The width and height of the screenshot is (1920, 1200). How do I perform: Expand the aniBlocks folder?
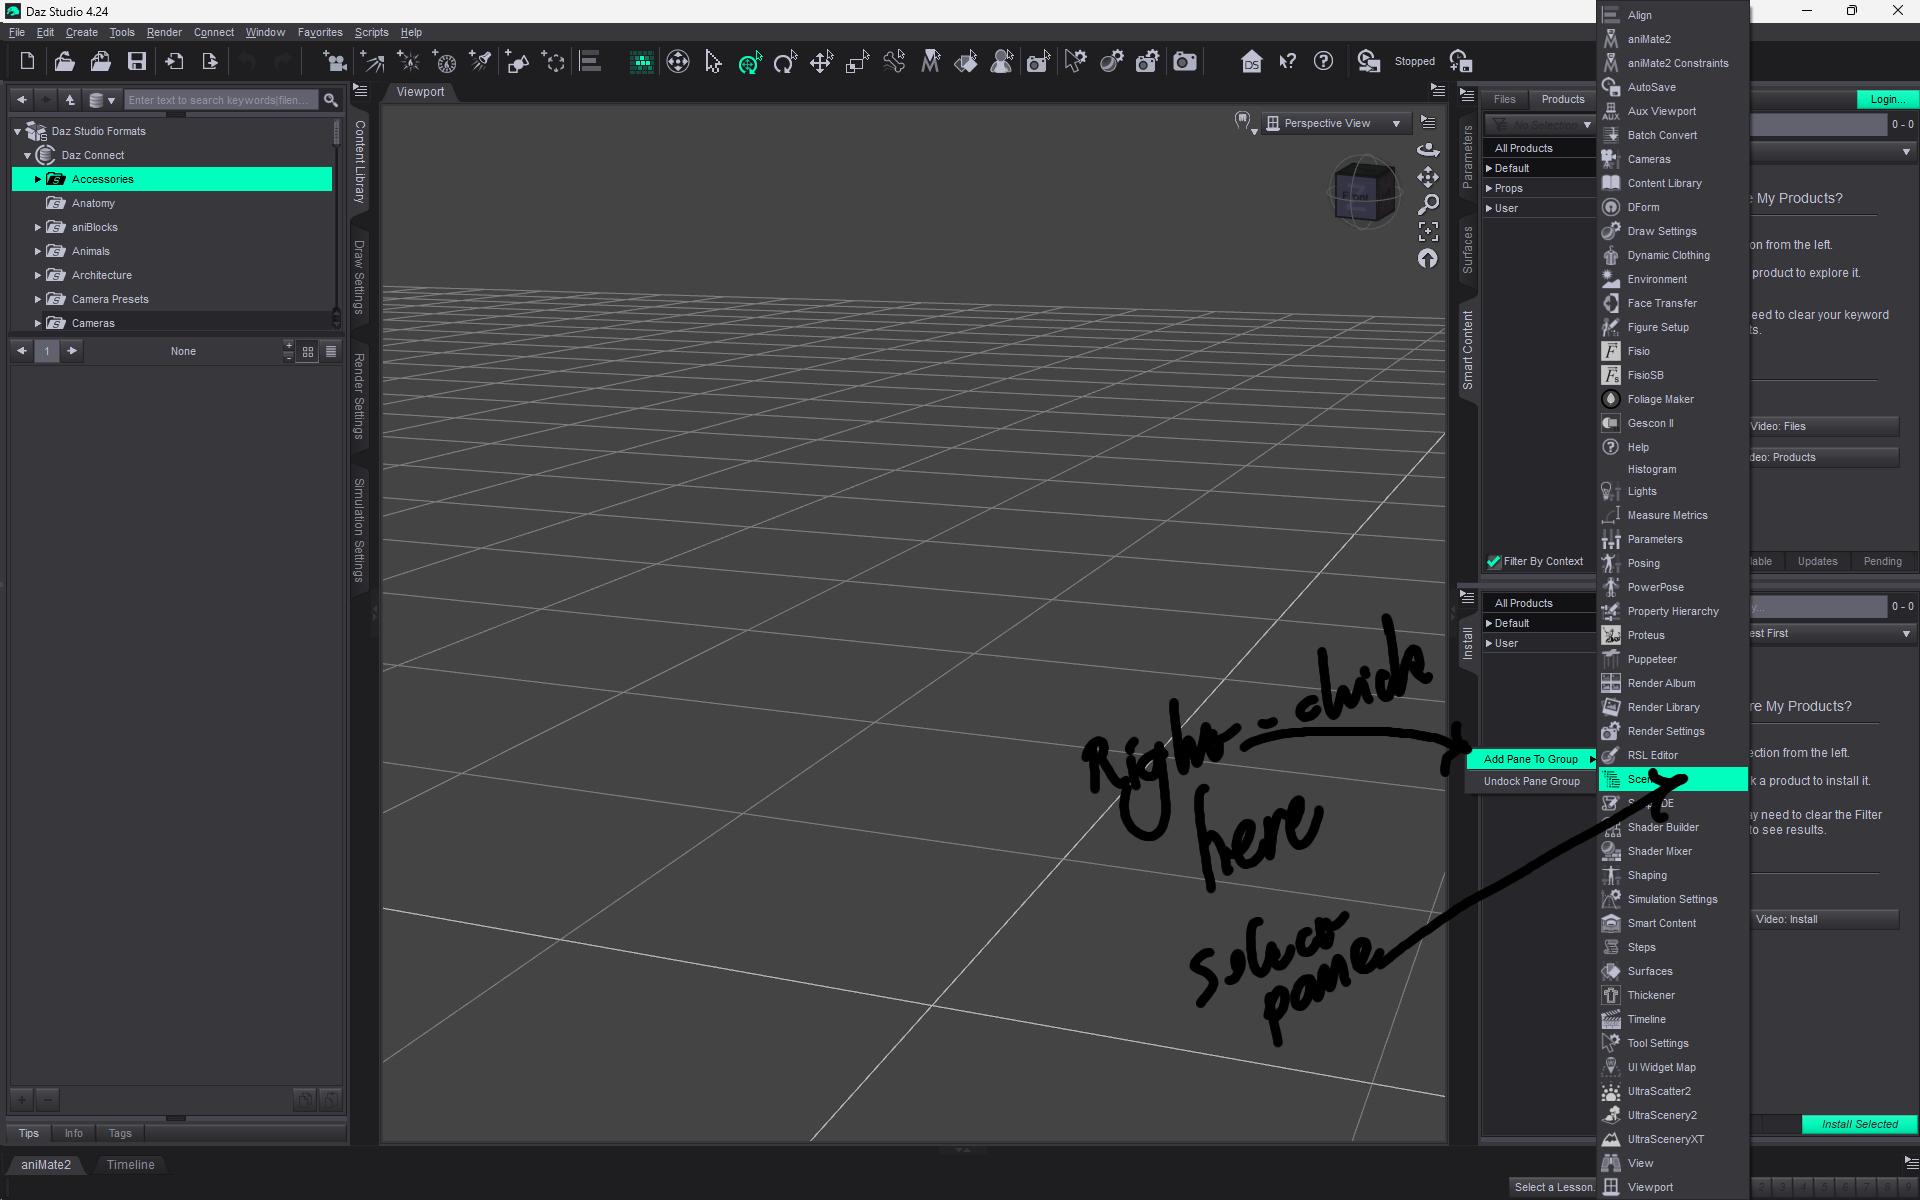(x=38, y=227)
